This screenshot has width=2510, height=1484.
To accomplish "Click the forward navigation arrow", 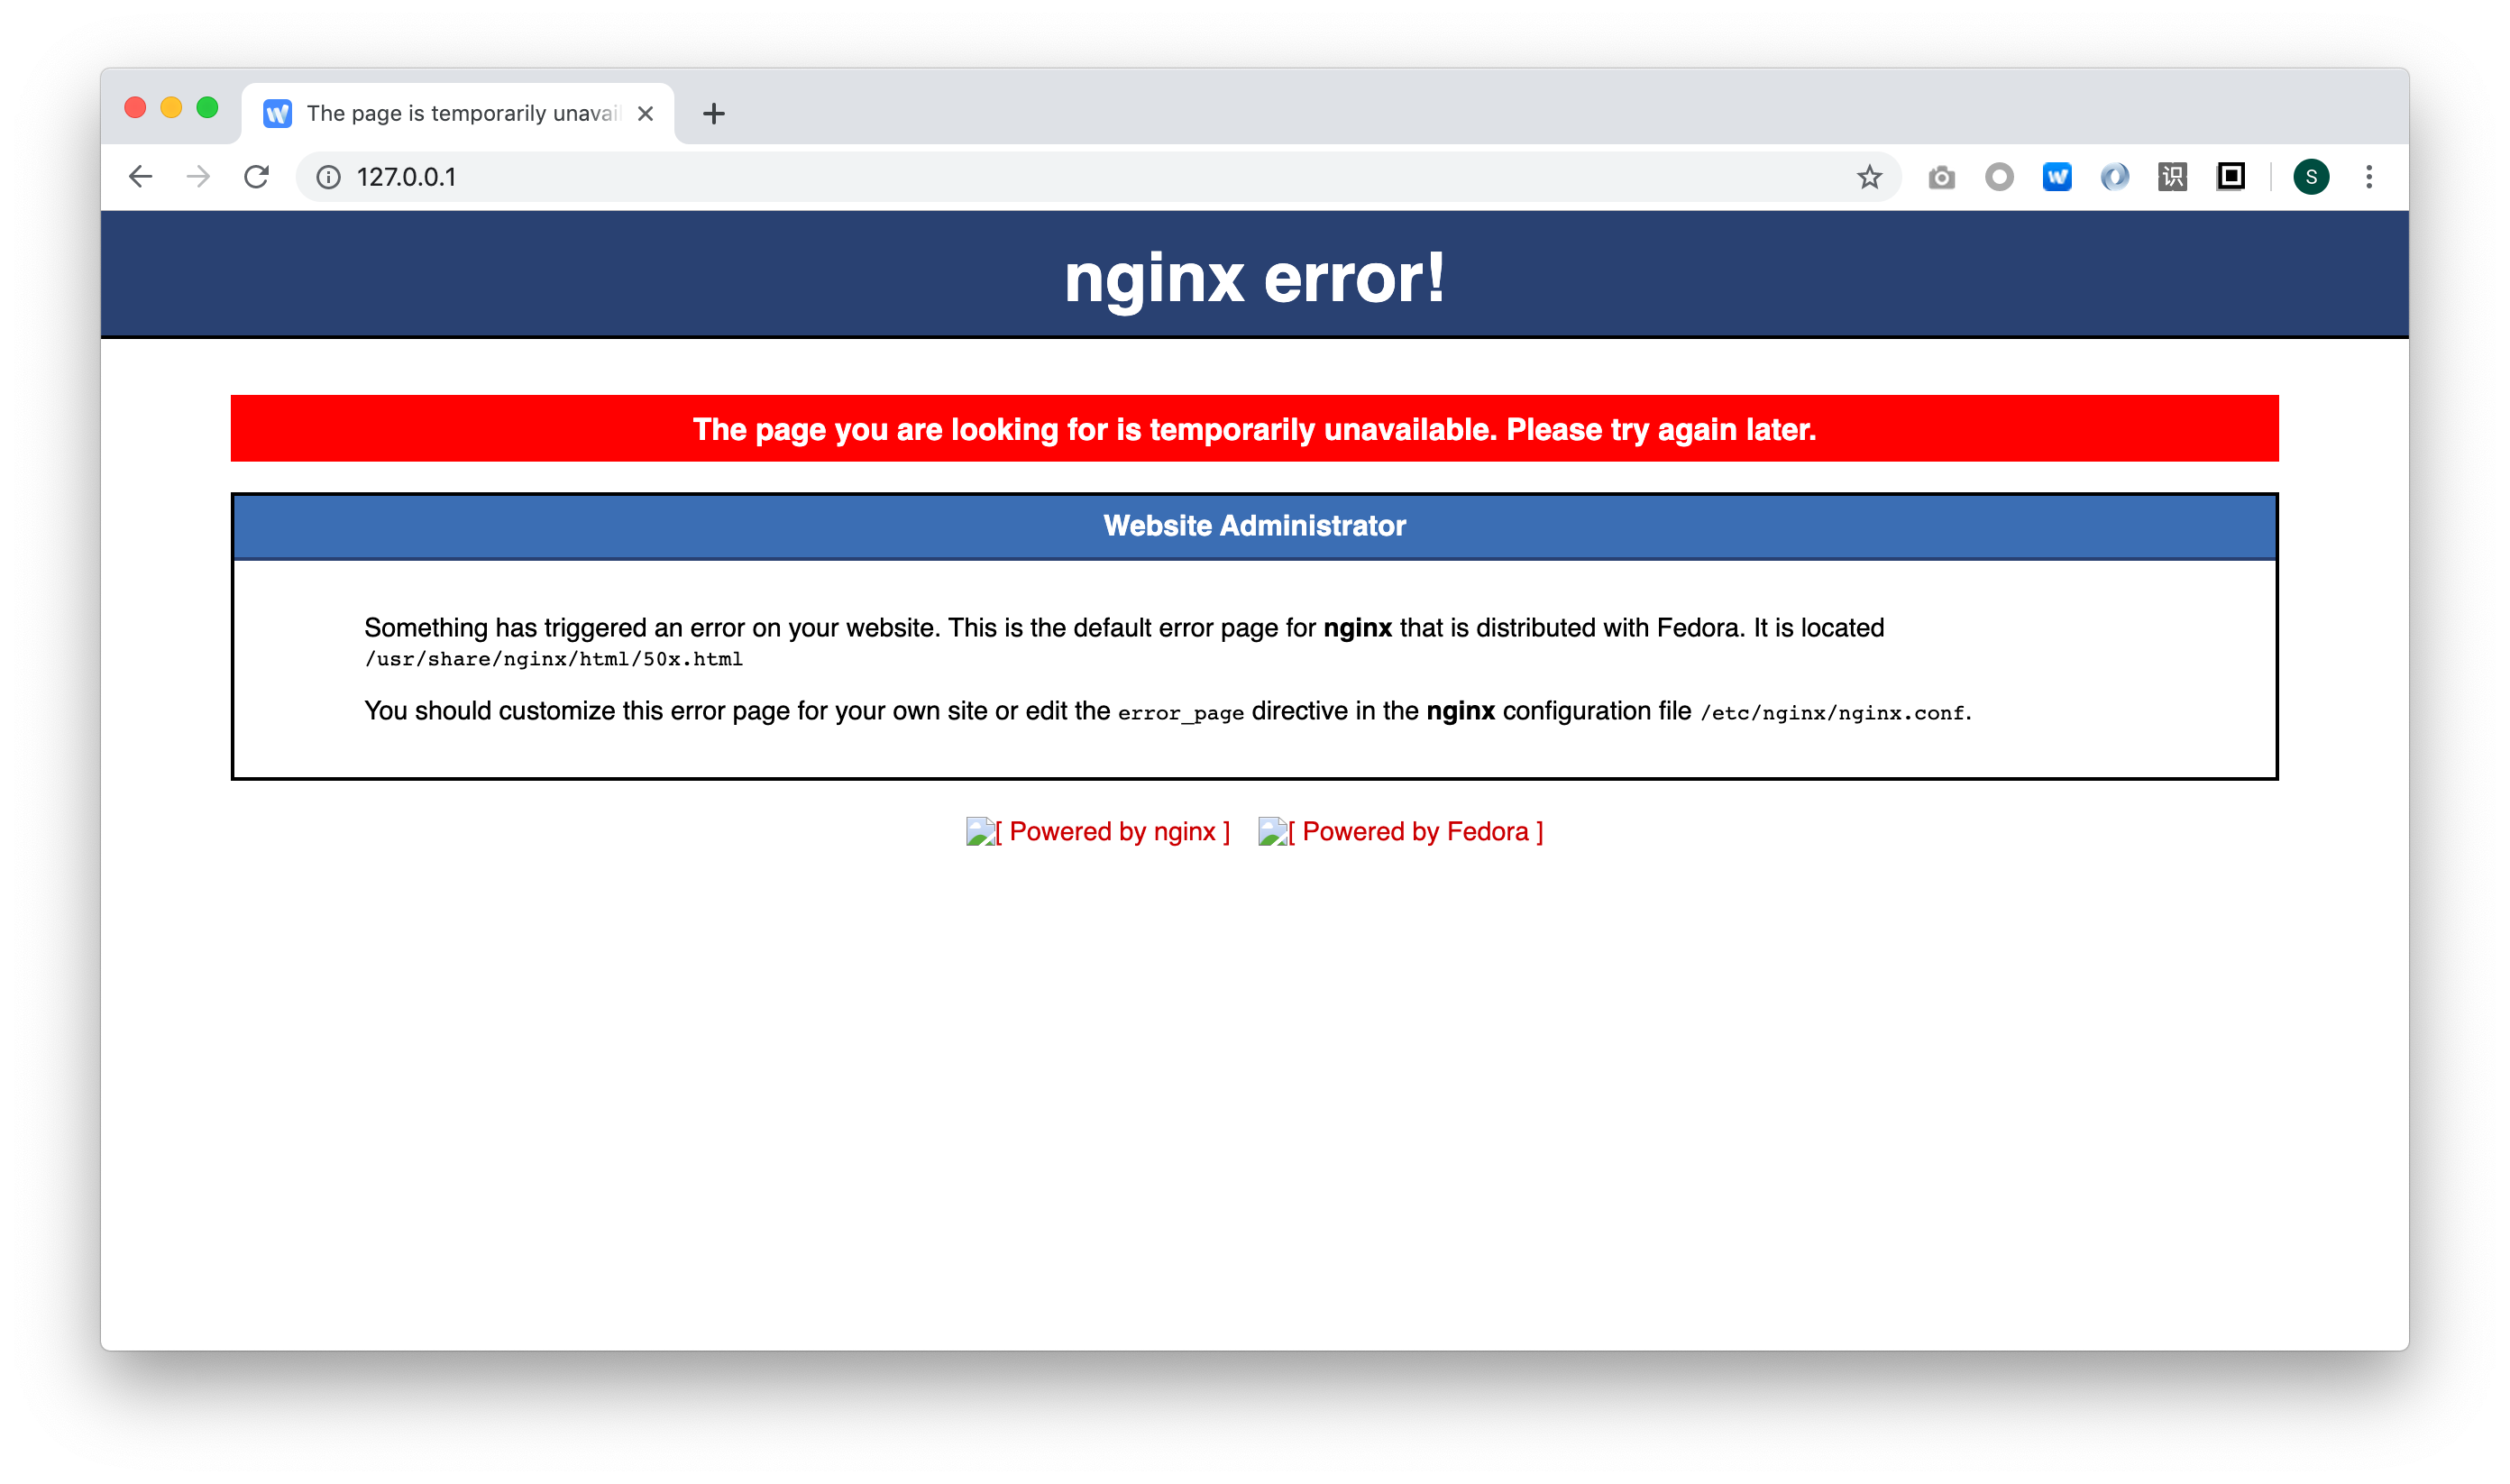I will 198,177.
